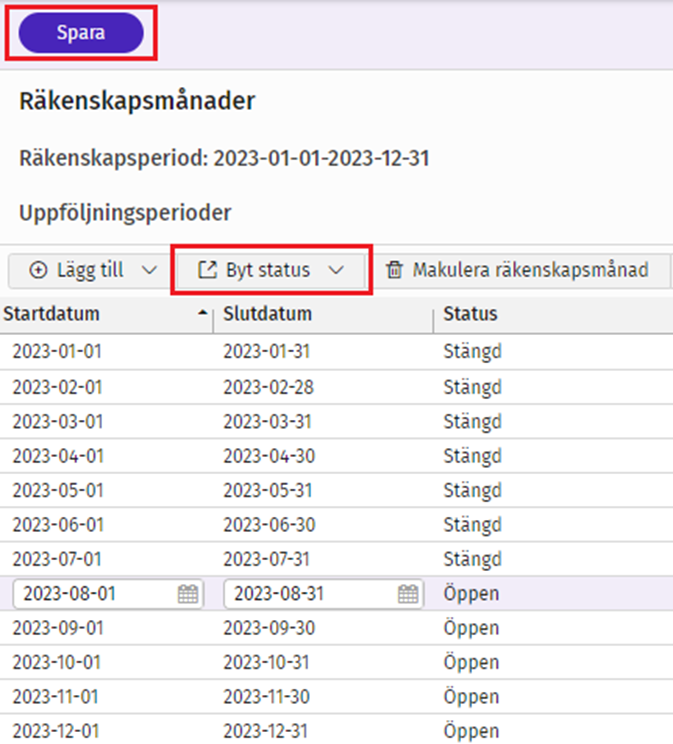Select the row starting 2023-10-01

click(336, 662)
